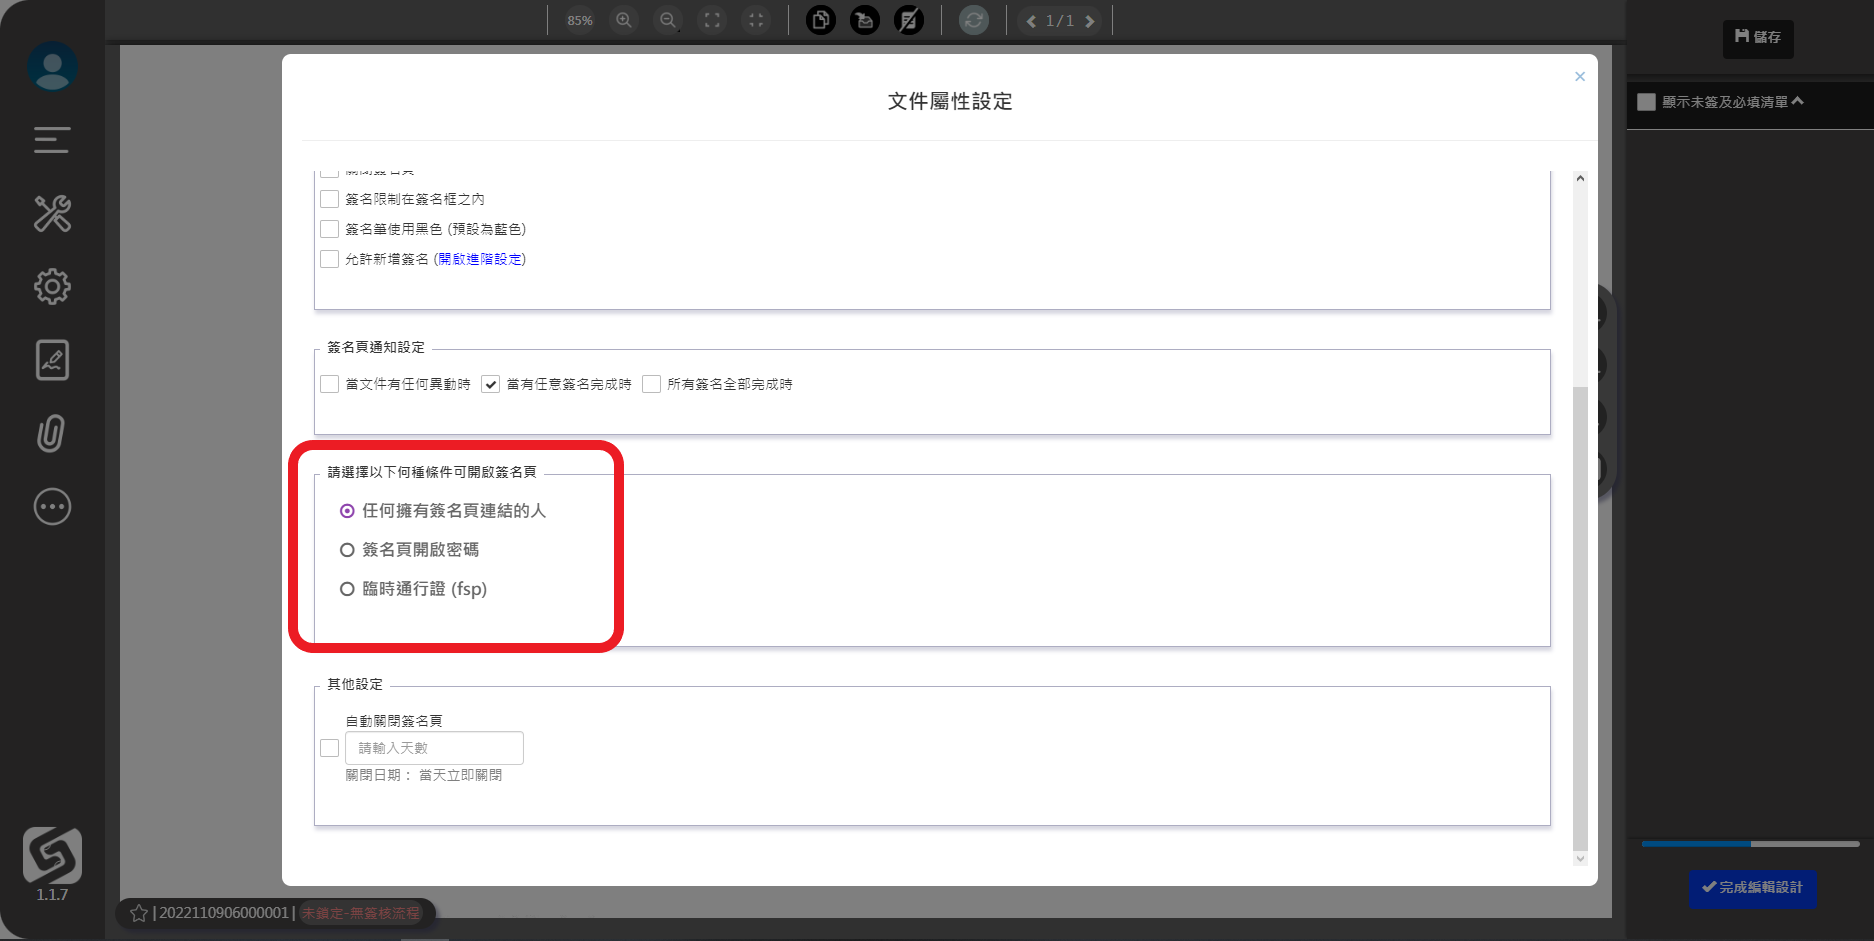1874x941 pixels.
Task: Expand the sidebar hamburger menu
Action: 52,140
